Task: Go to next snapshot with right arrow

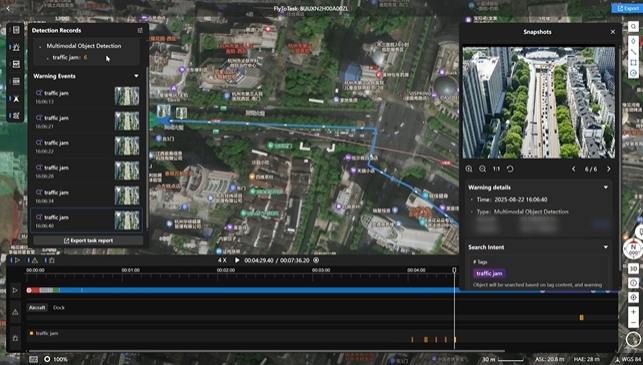Action: 609,169
